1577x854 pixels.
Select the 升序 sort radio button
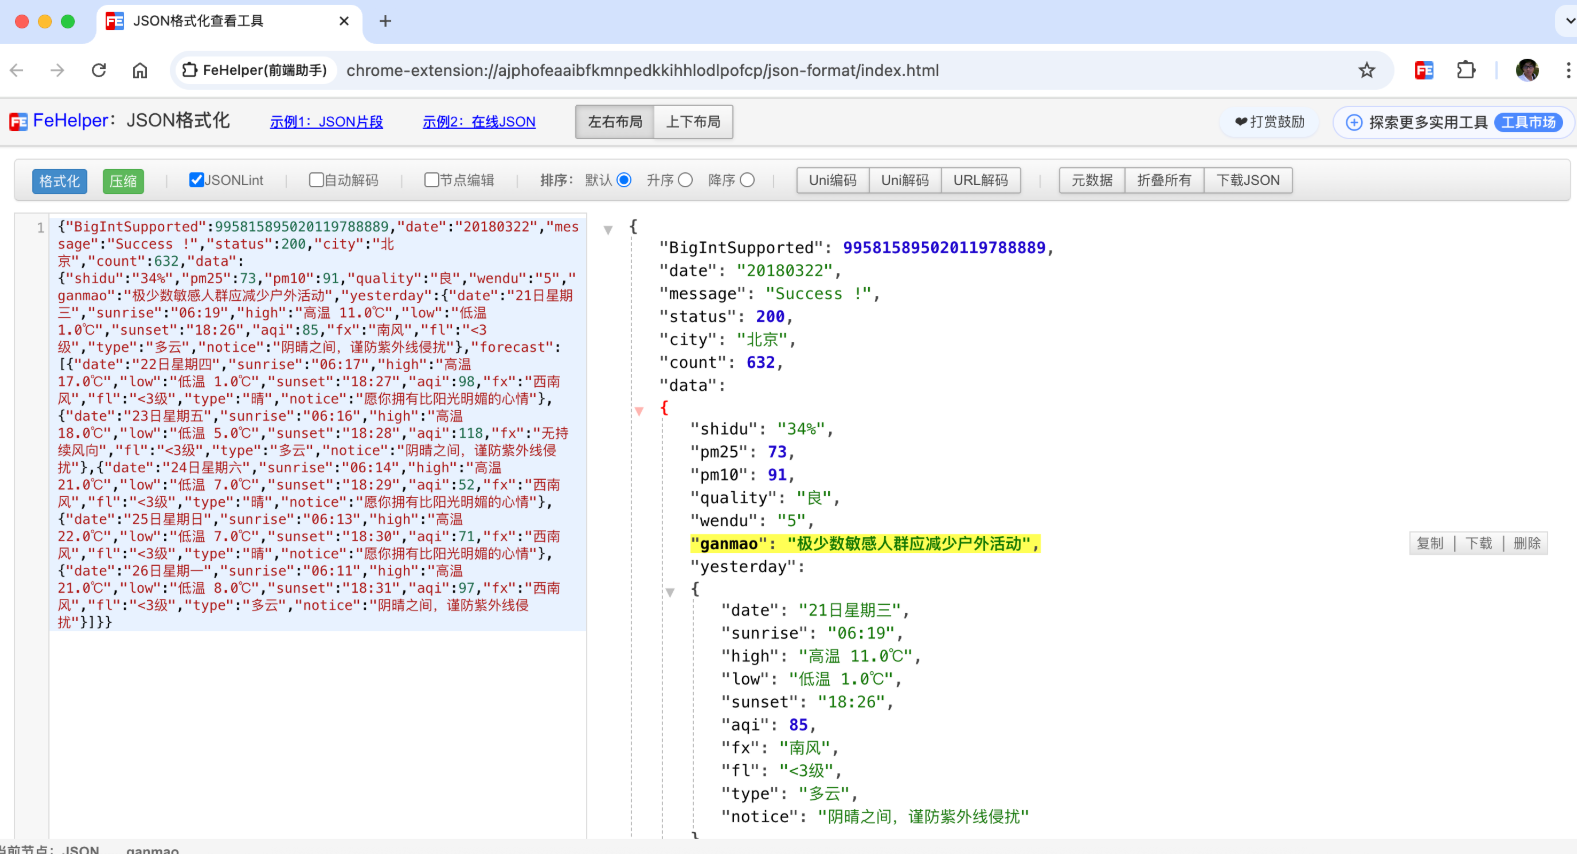click(x=685, y=180)
